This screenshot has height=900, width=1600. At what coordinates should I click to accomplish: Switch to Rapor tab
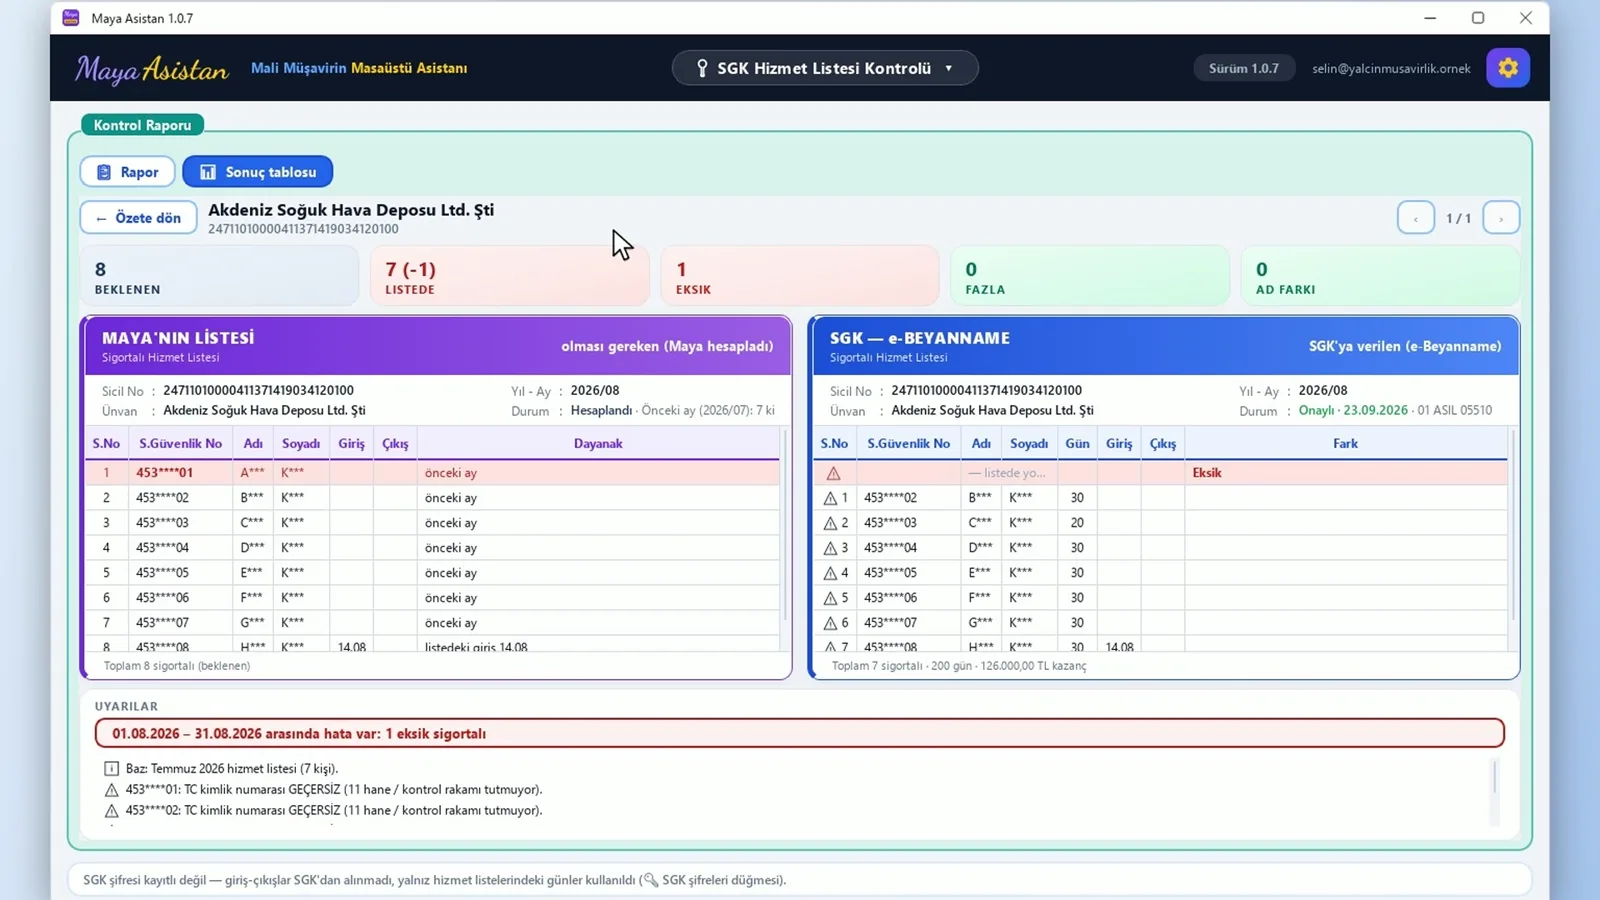128,172
